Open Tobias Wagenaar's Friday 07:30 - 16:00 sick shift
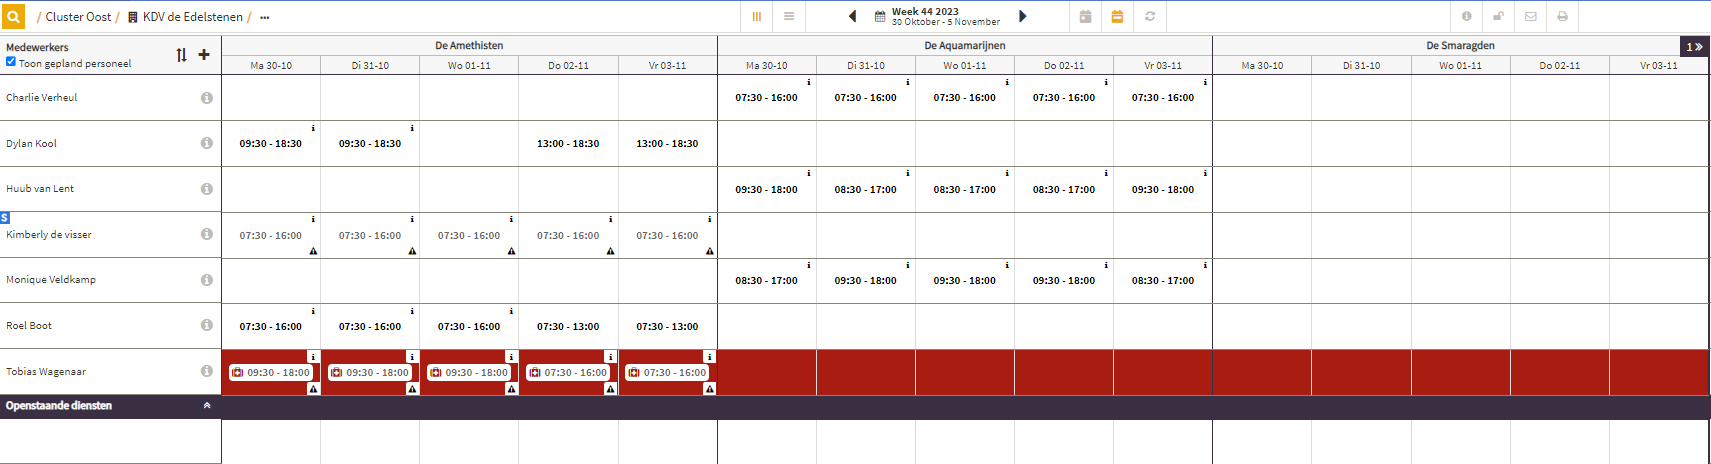This screenshot has height=464, width=1711. 667,372
